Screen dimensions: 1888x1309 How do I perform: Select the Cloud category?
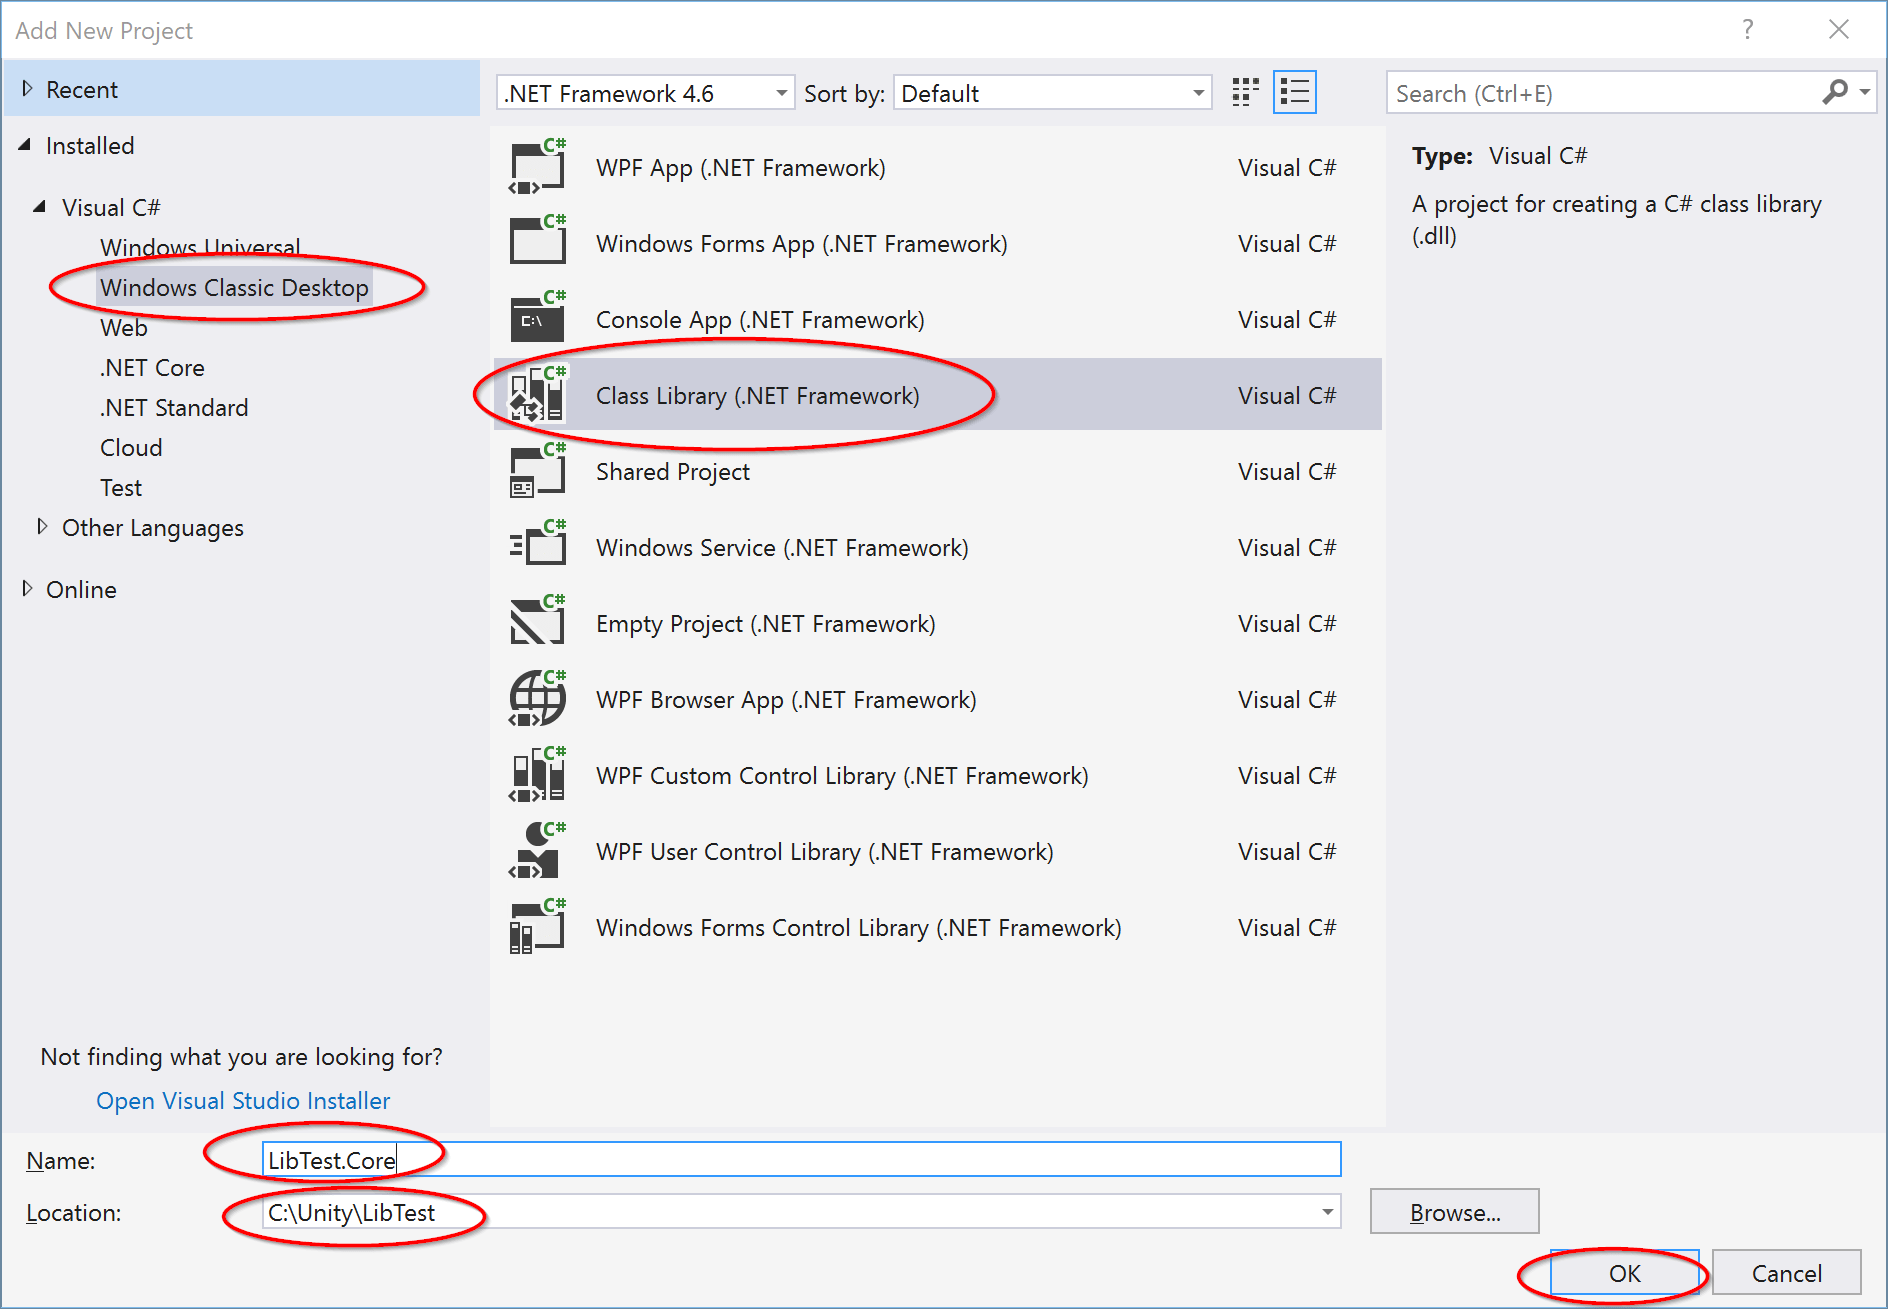[x=131, y=448]
